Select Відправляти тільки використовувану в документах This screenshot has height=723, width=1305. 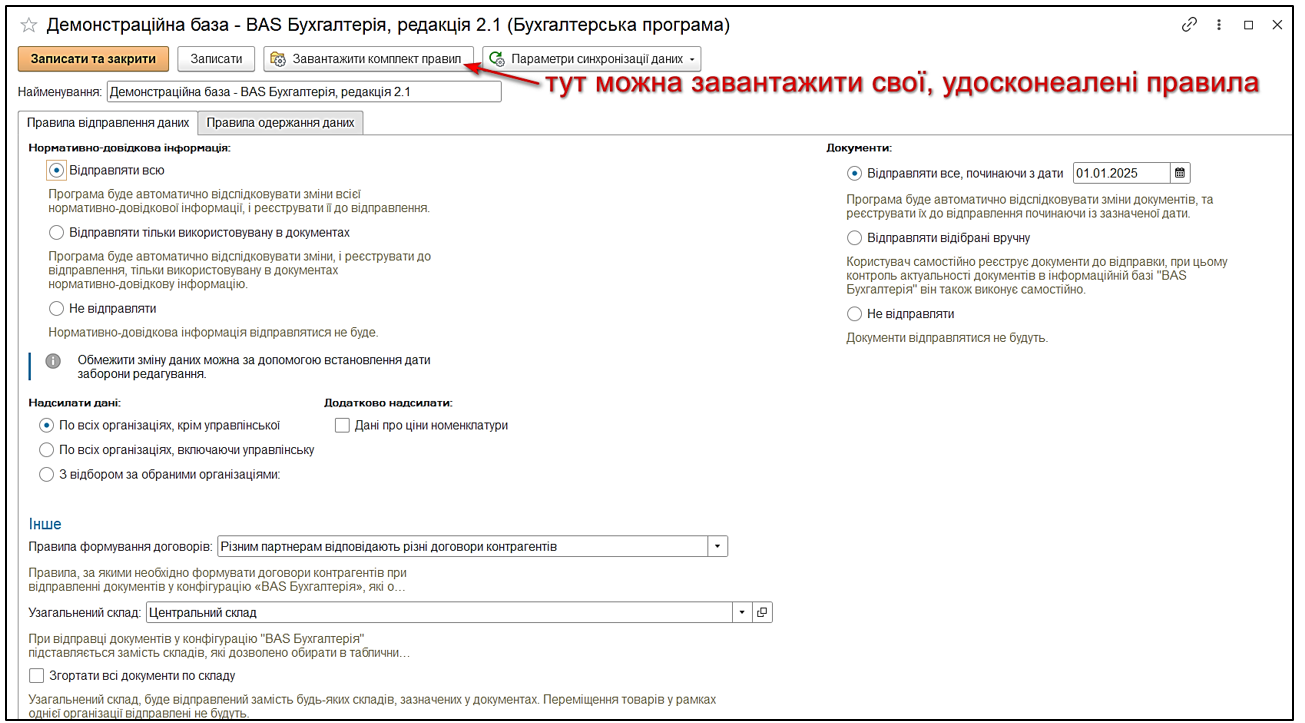click(x=57, y=233)
